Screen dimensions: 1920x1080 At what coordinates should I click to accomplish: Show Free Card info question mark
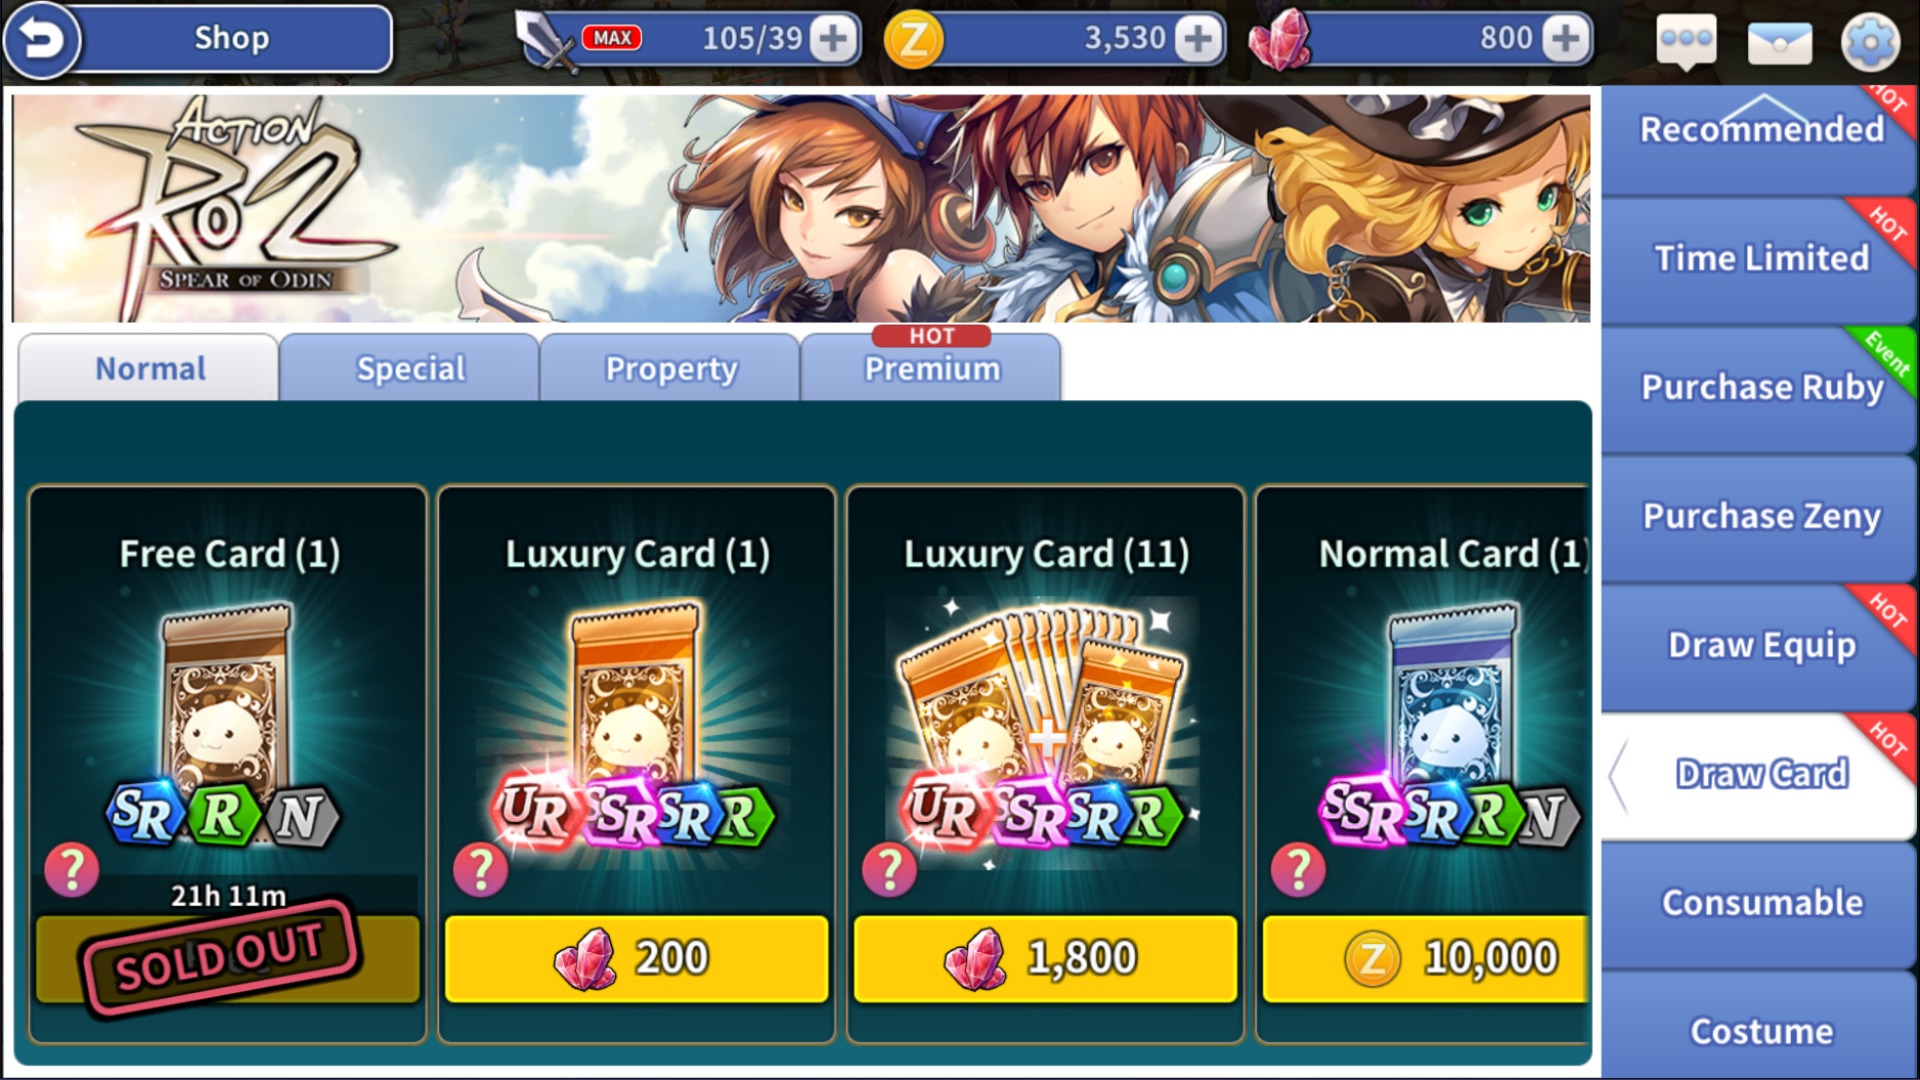72,869
